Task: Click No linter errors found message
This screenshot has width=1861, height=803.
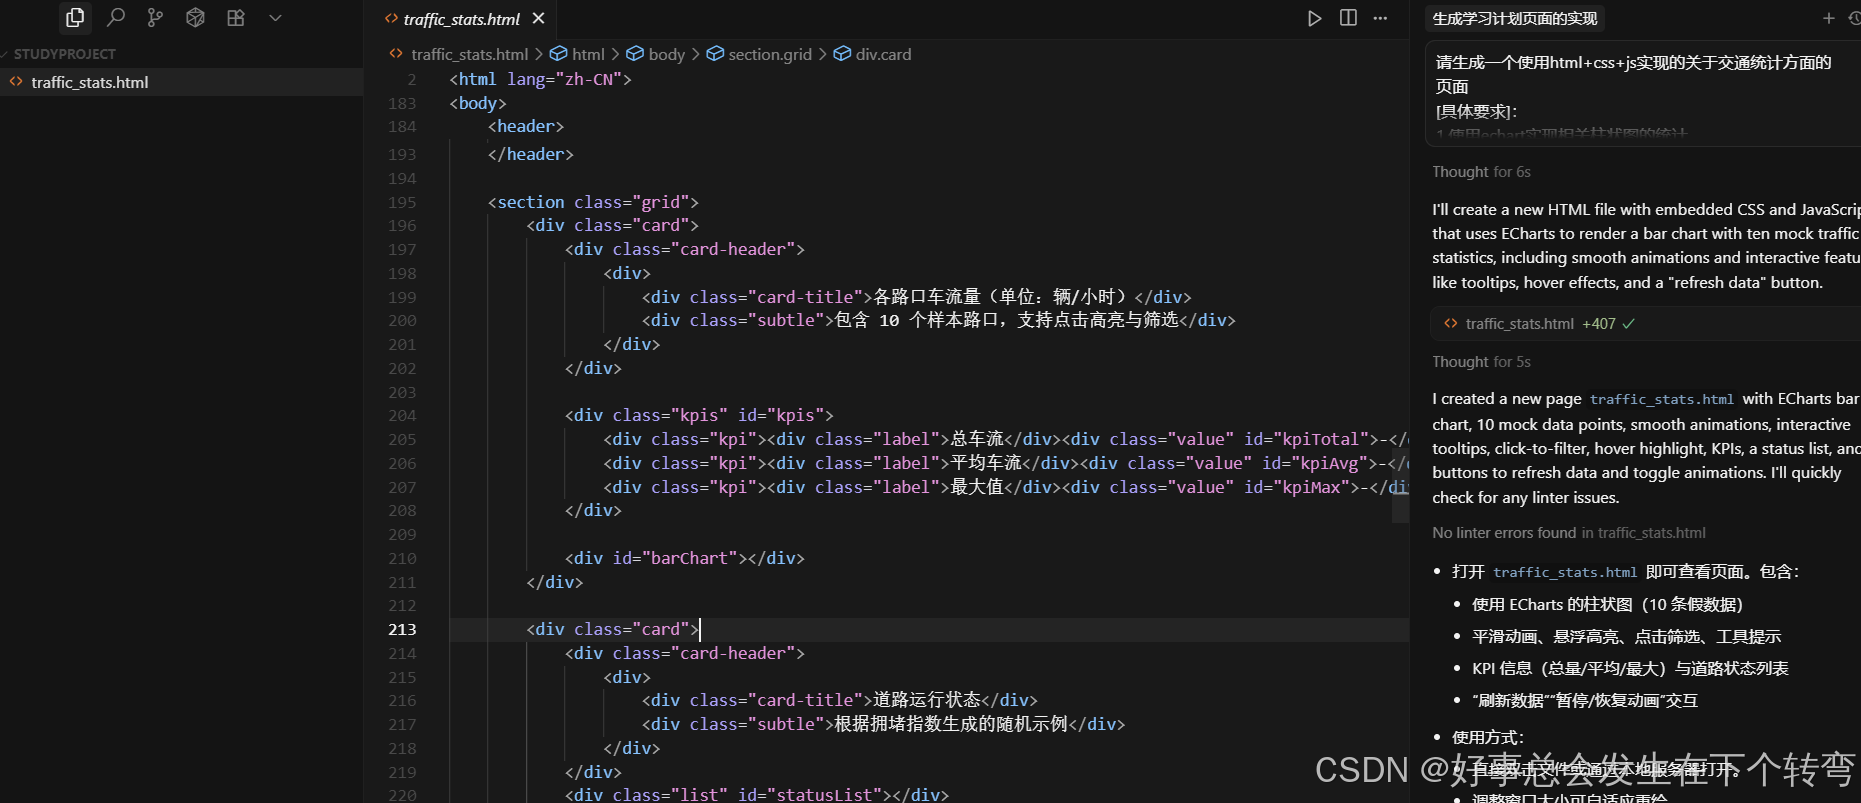Action: tap(1568, 533)
